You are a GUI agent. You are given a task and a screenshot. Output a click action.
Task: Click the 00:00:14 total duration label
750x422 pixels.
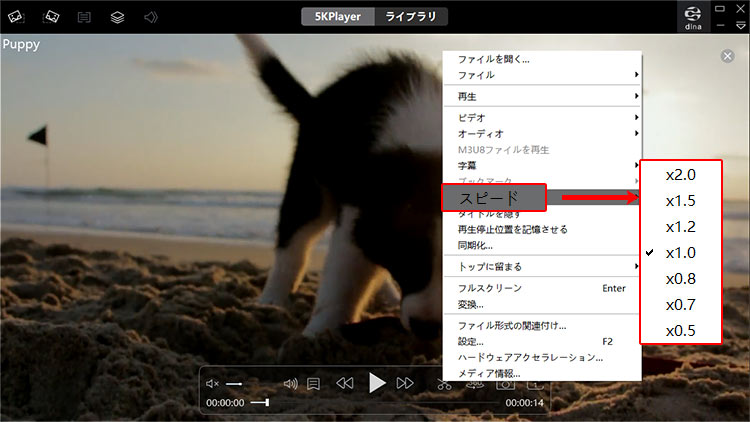[524, 403]
